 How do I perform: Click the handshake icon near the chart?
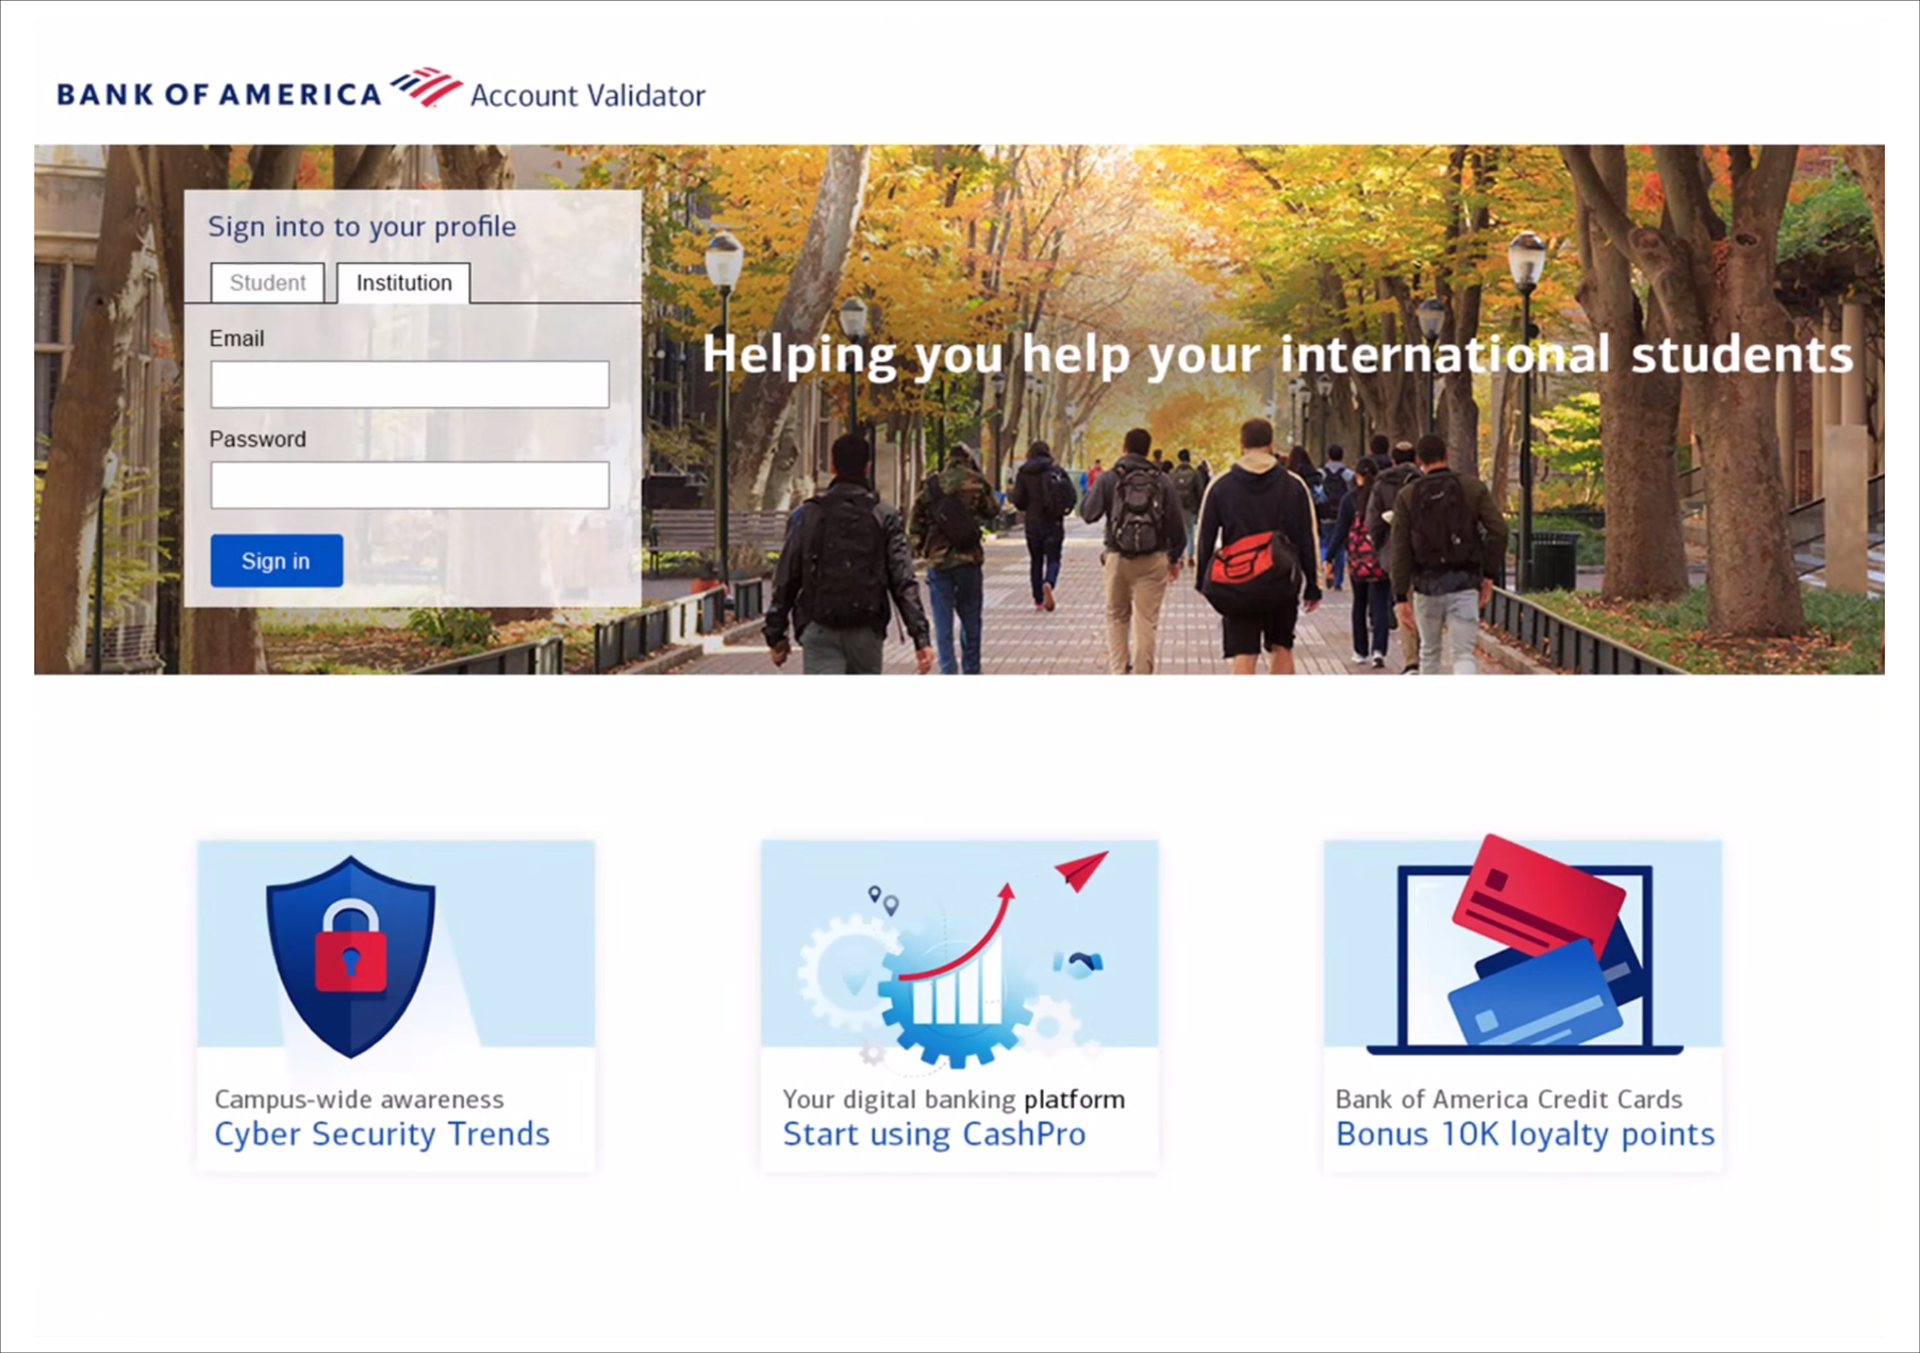(1078, 964)
